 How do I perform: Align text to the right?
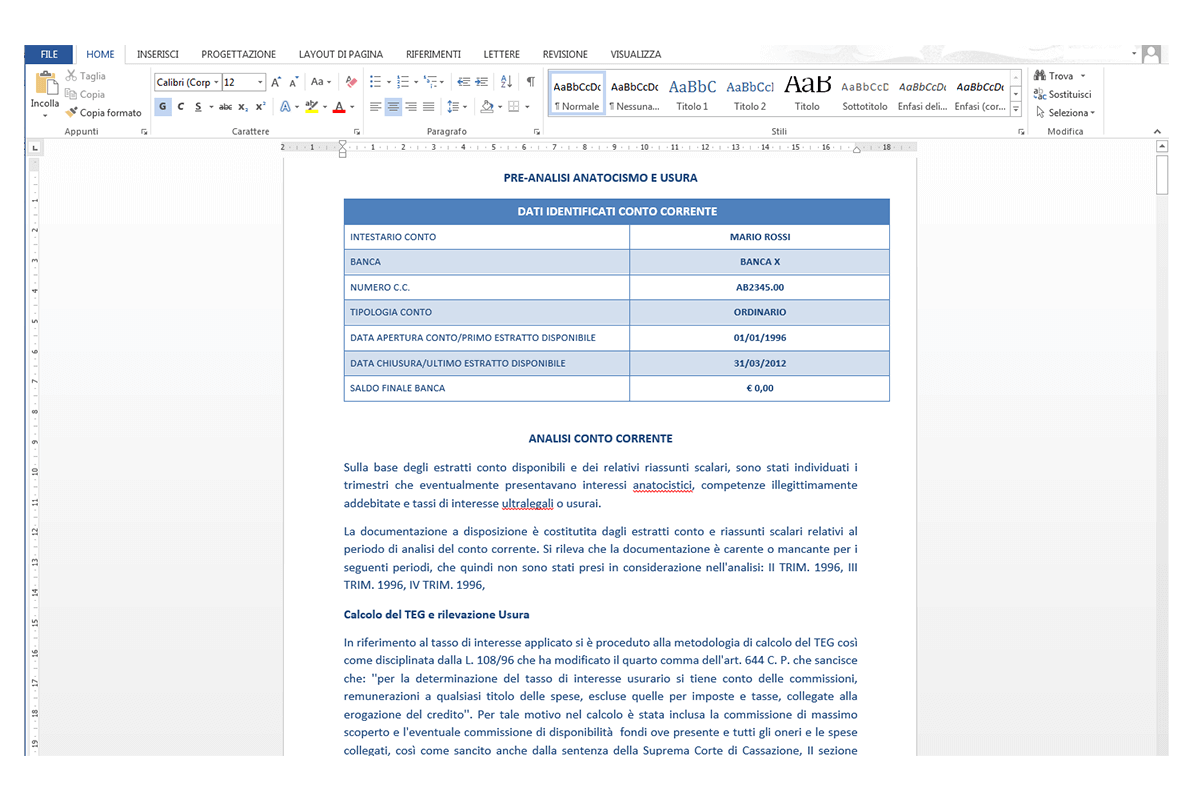pyautogui.click(x=411, y=107)
